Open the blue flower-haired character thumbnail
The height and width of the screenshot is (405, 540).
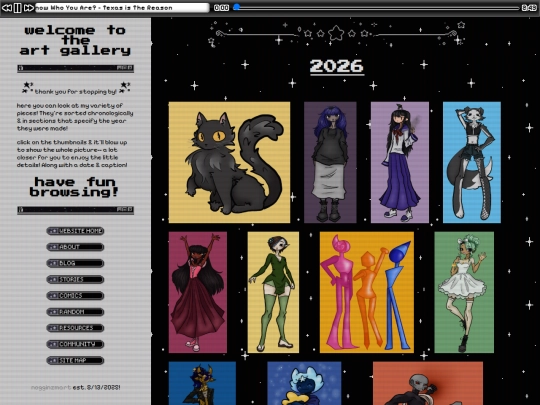[304, 383]
